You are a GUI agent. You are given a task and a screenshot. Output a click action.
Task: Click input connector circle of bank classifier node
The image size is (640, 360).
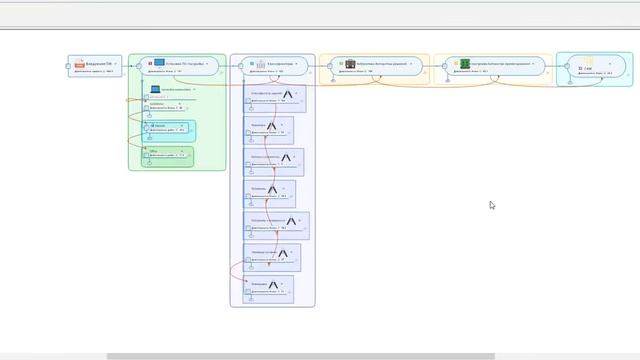(x=240, y=66)
